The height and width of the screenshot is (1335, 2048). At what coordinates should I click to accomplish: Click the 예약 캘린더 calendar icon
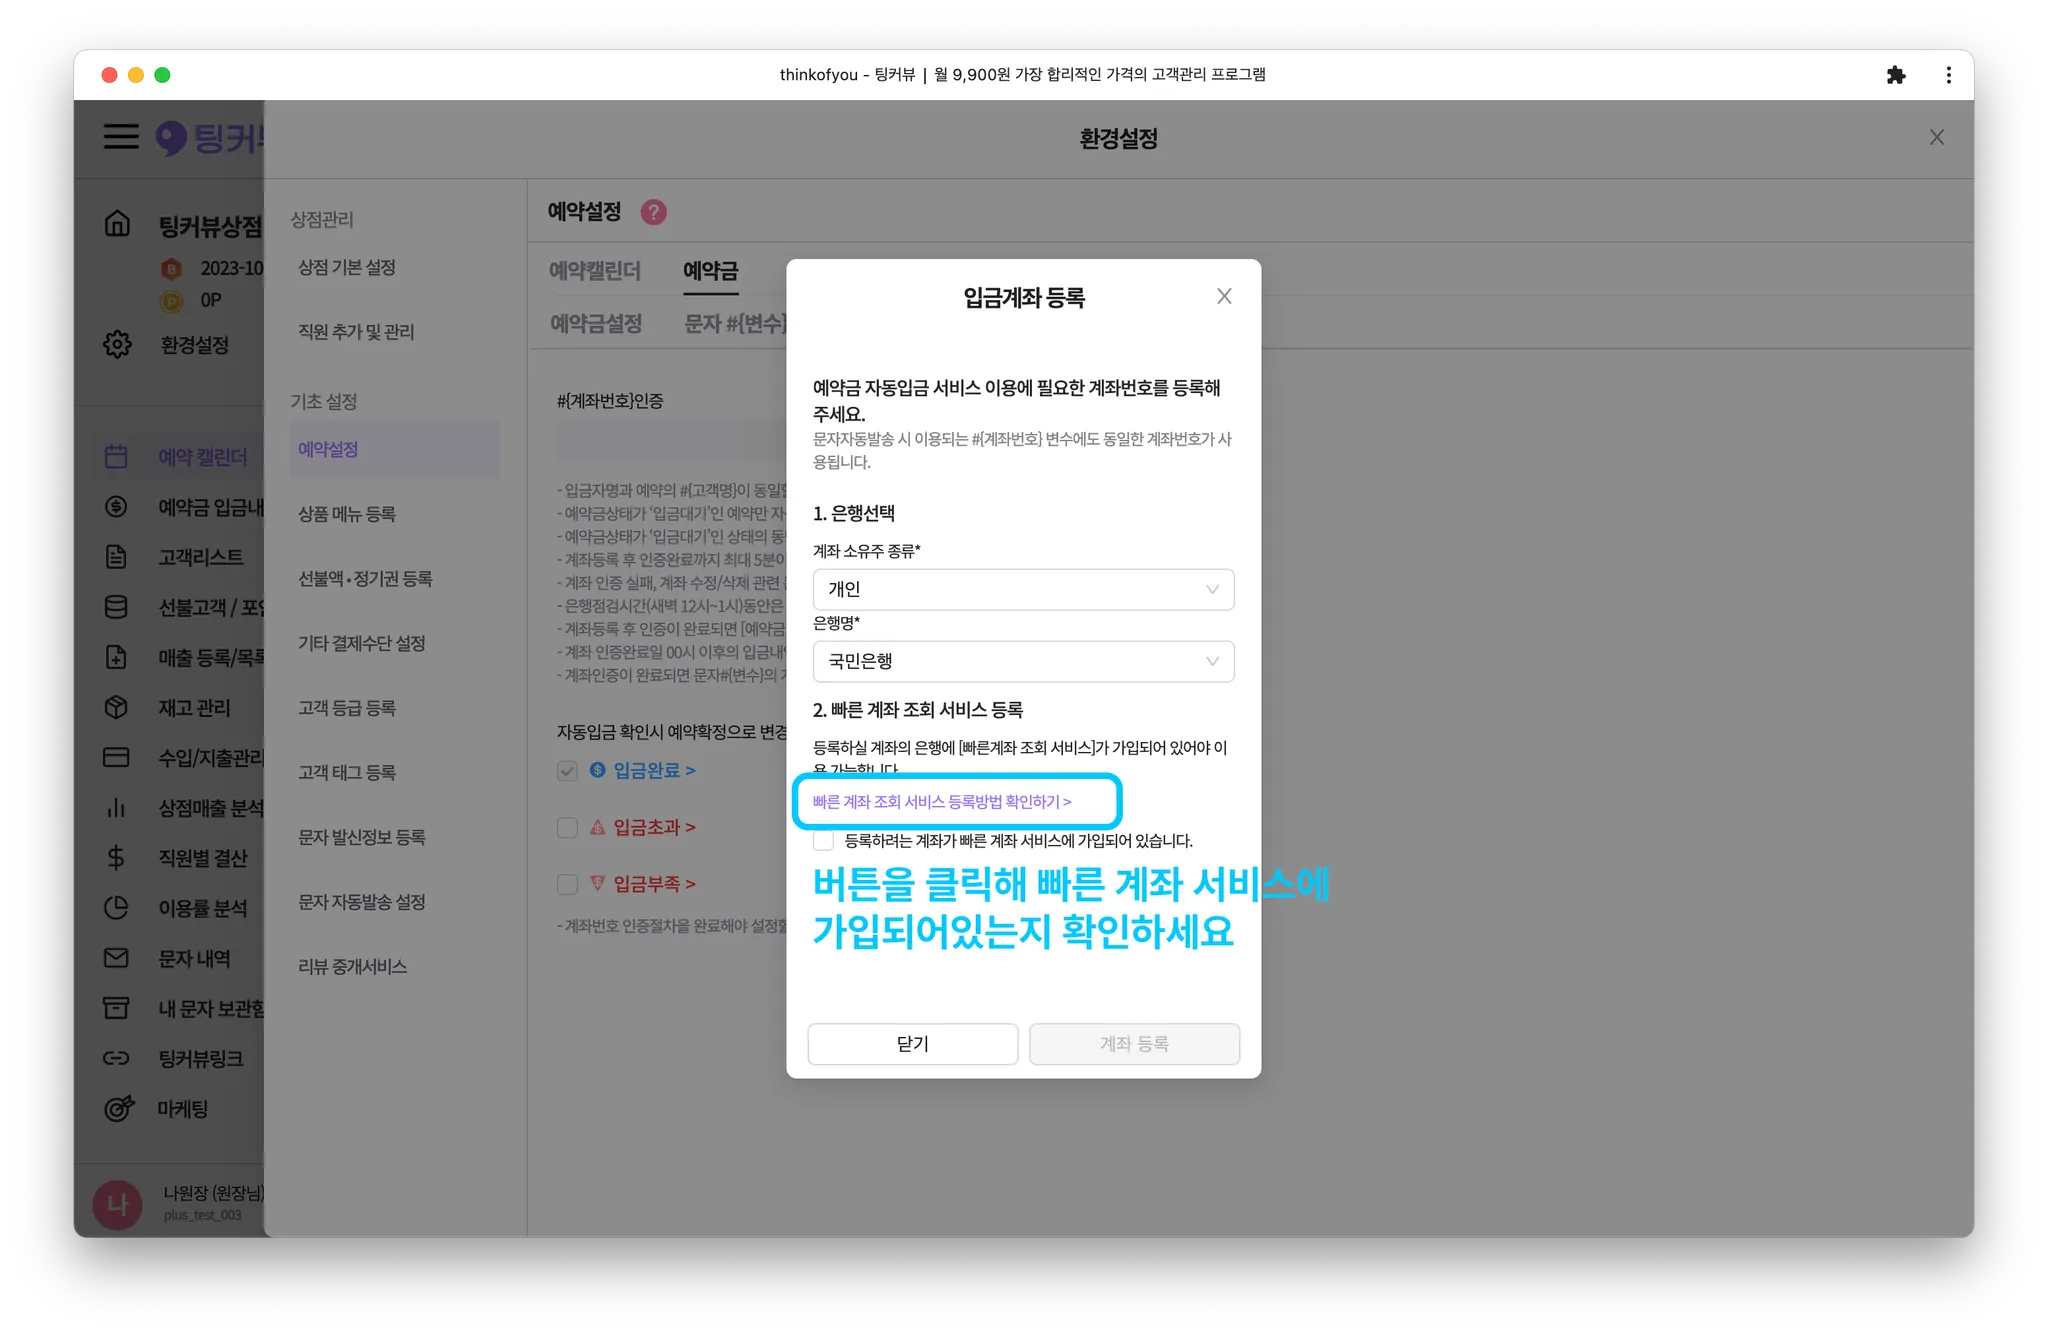coord(116,457)
